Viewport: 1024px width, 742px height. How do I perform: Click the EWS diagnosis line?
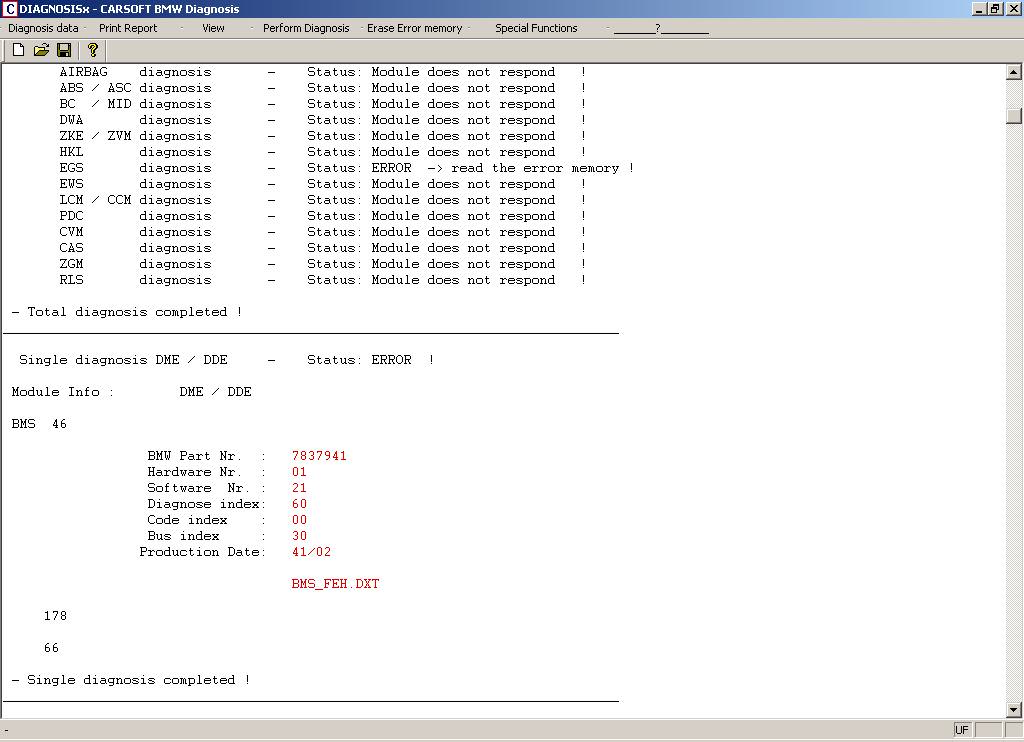tap(323, 184)
